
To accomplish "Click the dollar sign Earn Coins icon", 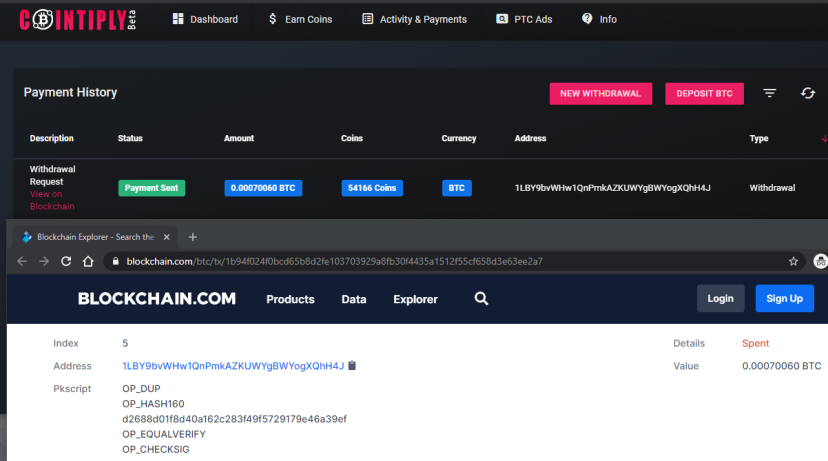I will click(272, 19).
